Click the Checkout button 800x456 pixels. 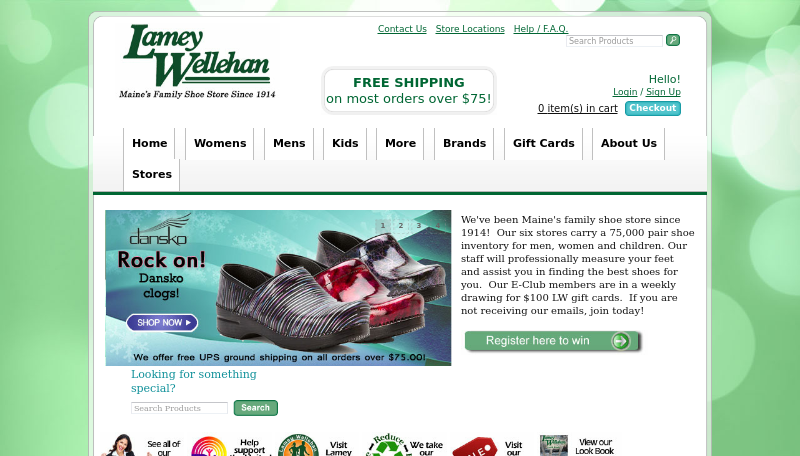pos(653,108)
